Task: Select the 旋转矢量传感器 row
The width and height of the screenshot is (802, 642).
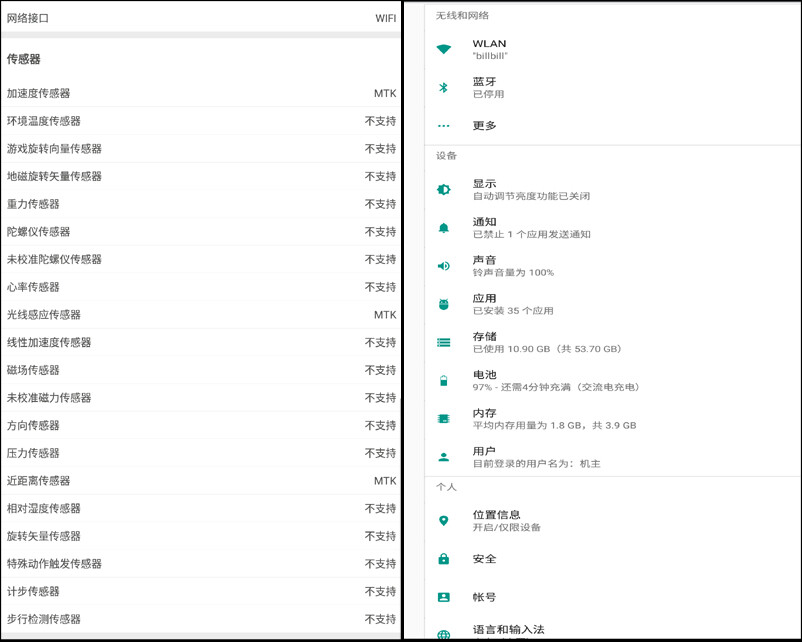Action: click(x=201, y=535)
